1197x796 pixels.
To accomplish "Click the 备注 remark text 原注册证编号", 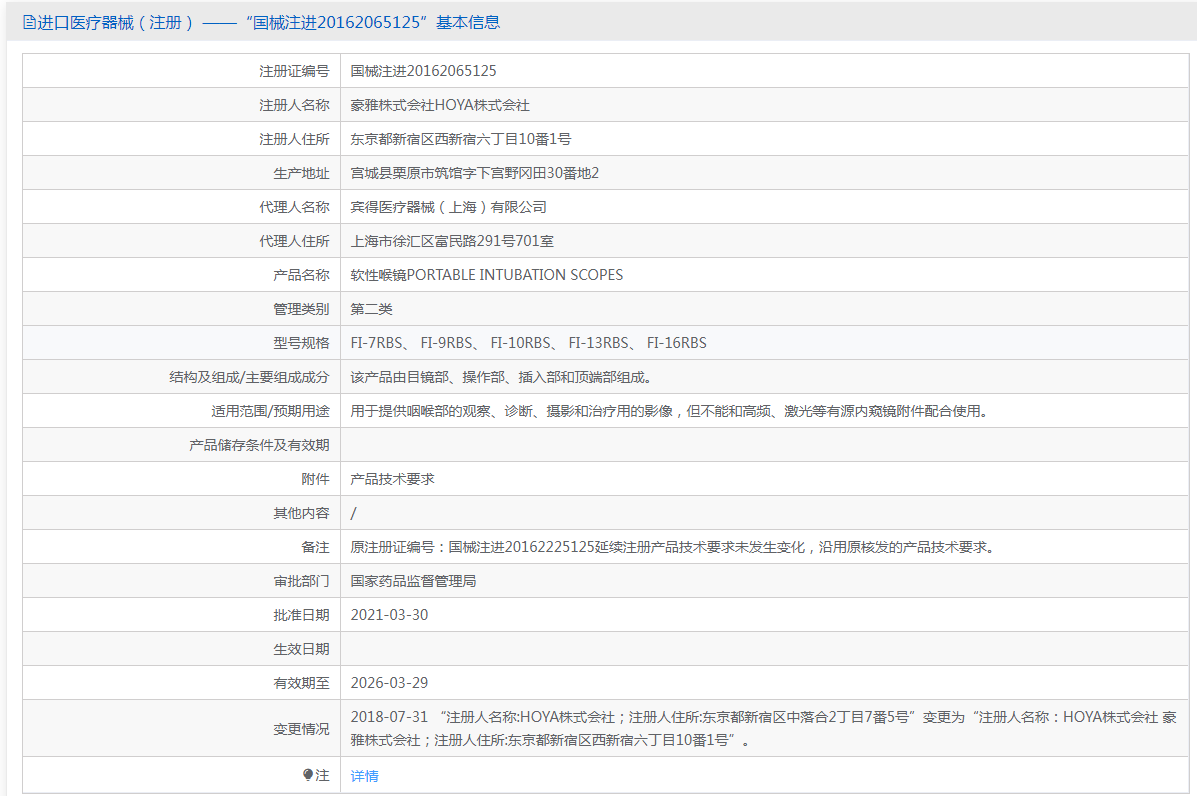I will click(x=672, y=547).
